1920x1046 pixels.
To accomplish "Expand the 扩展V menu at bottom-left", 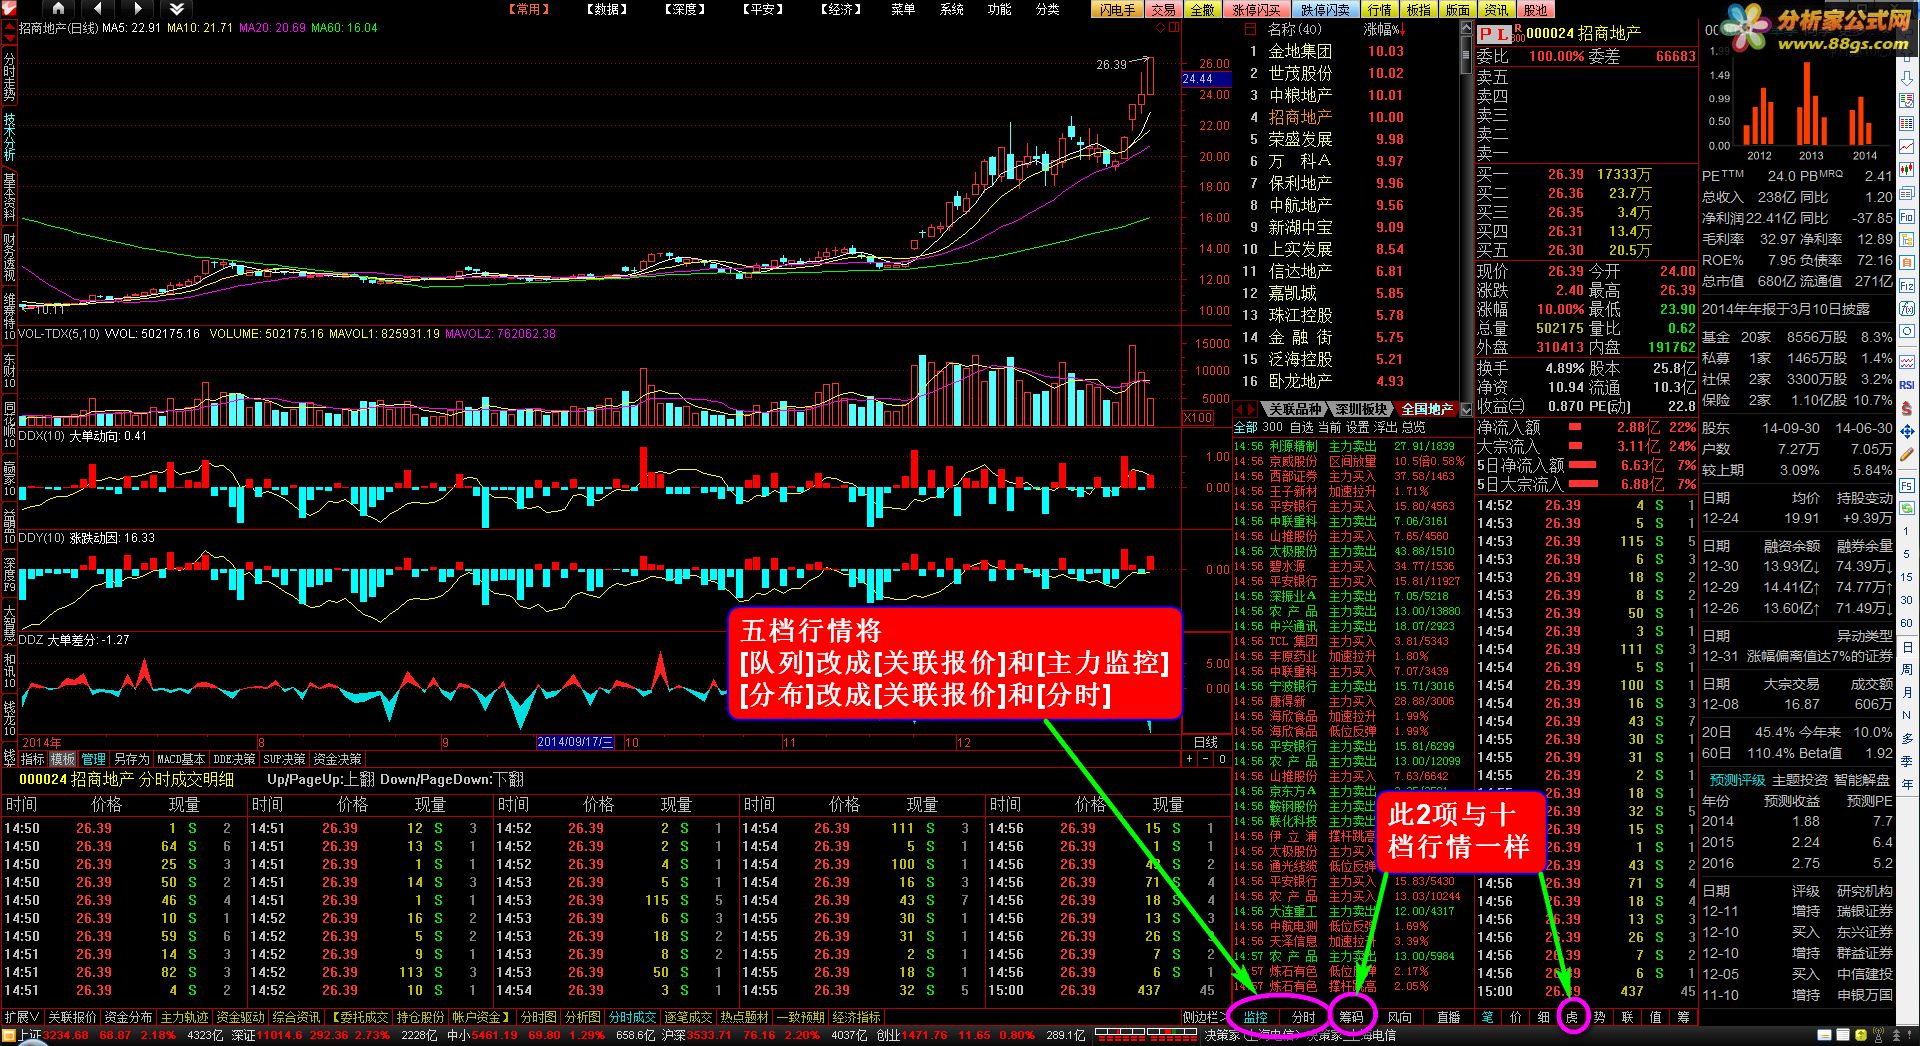I will point(22,1017).
